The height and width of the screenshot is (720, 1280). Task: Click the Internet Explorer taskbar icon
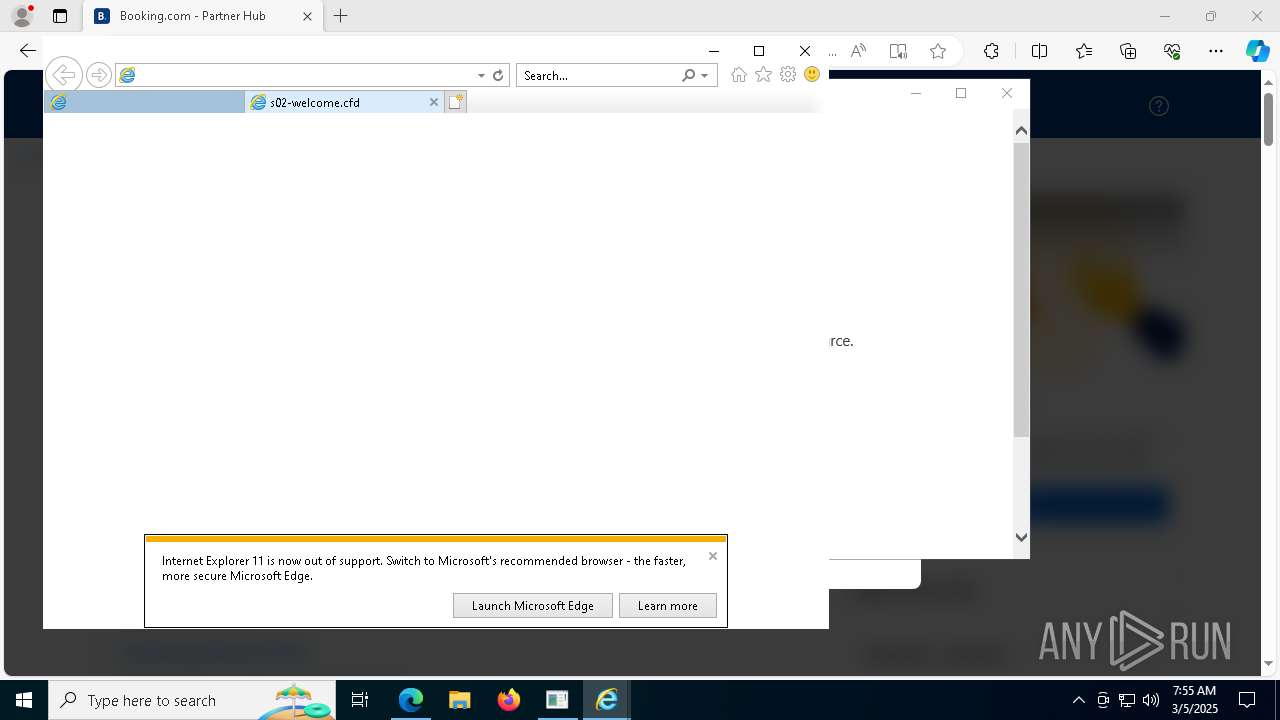(x=607, y=700)
